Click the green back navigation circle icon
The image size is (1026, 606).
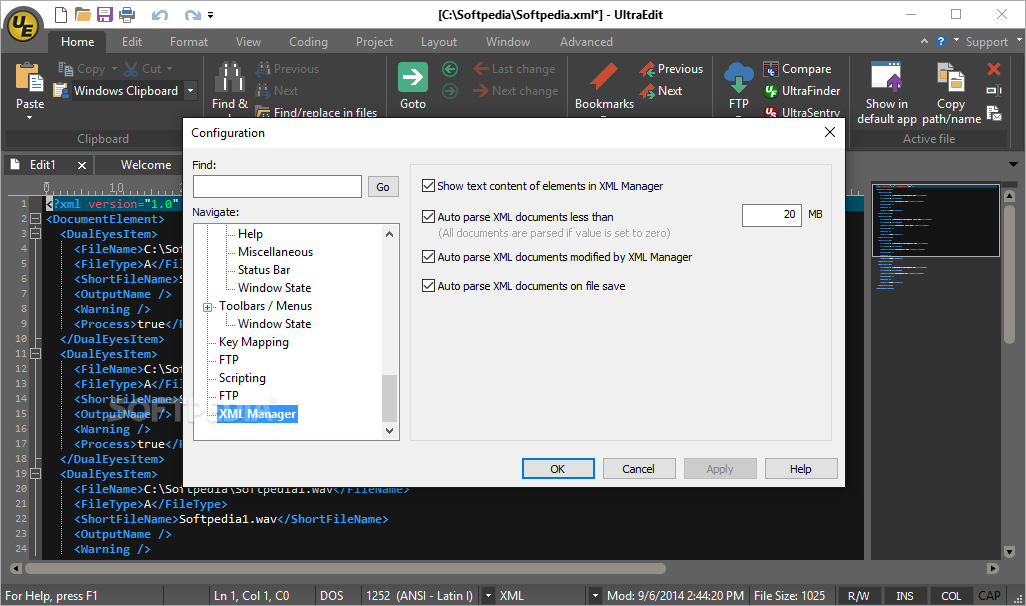(450, 69)
